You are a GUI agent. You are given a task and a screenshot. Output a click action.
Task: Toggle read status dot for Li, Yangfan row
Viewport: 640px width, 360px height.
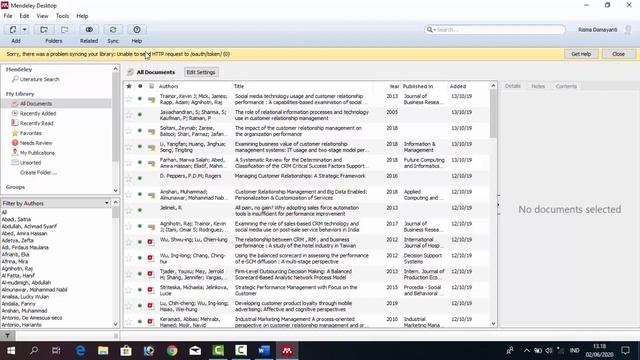(x=140, y=147)
